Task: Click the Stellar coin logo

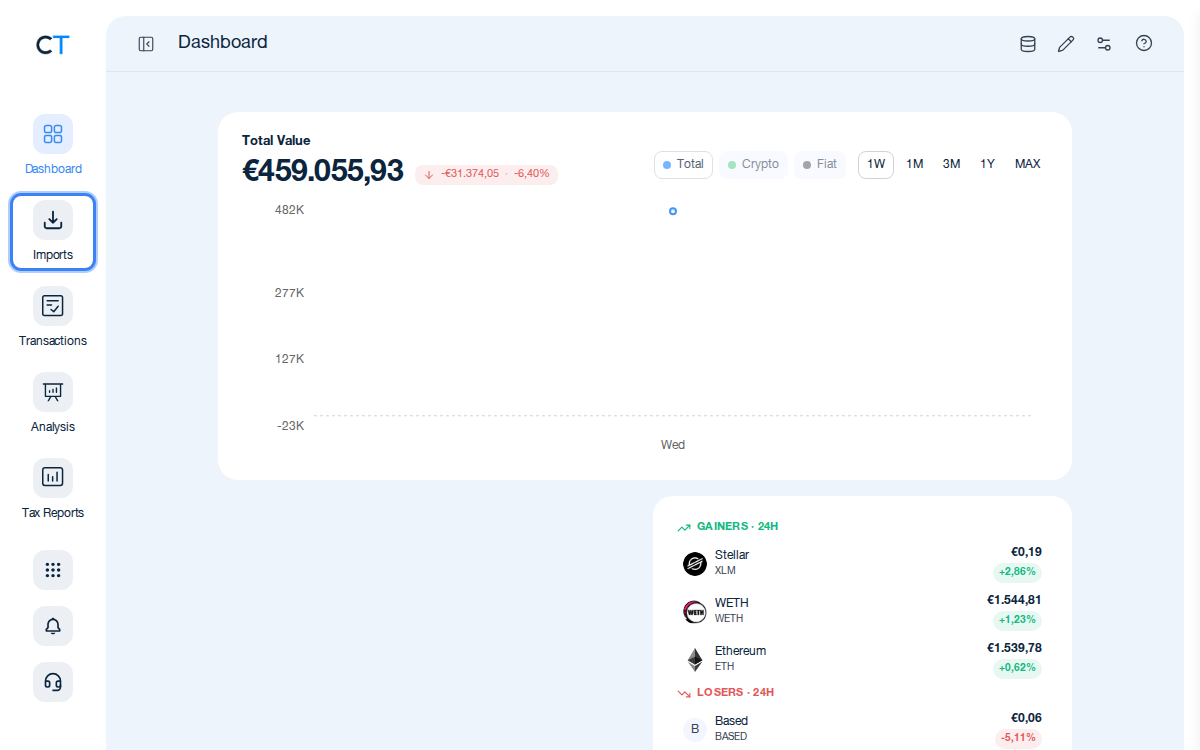Action: [x=695, y=564]
